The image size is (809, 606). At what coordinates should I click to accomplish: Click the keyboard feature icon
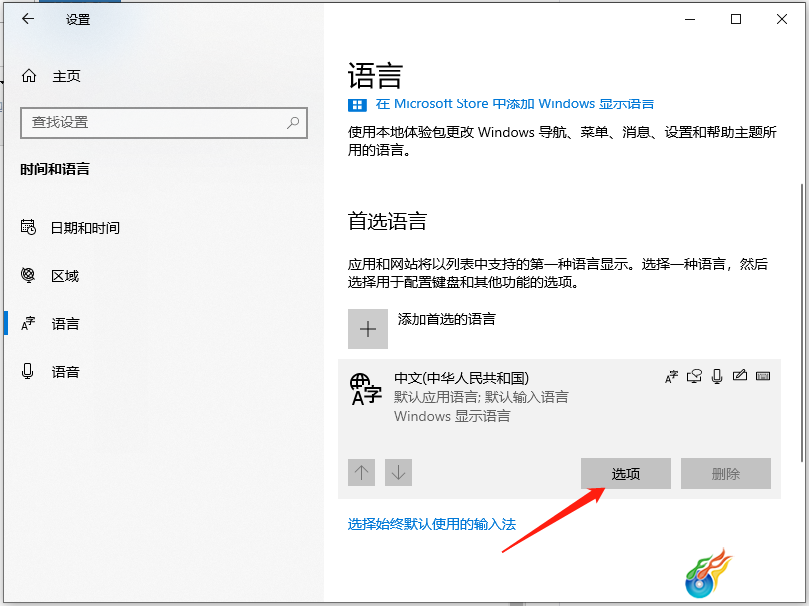[x=763, y=376]
